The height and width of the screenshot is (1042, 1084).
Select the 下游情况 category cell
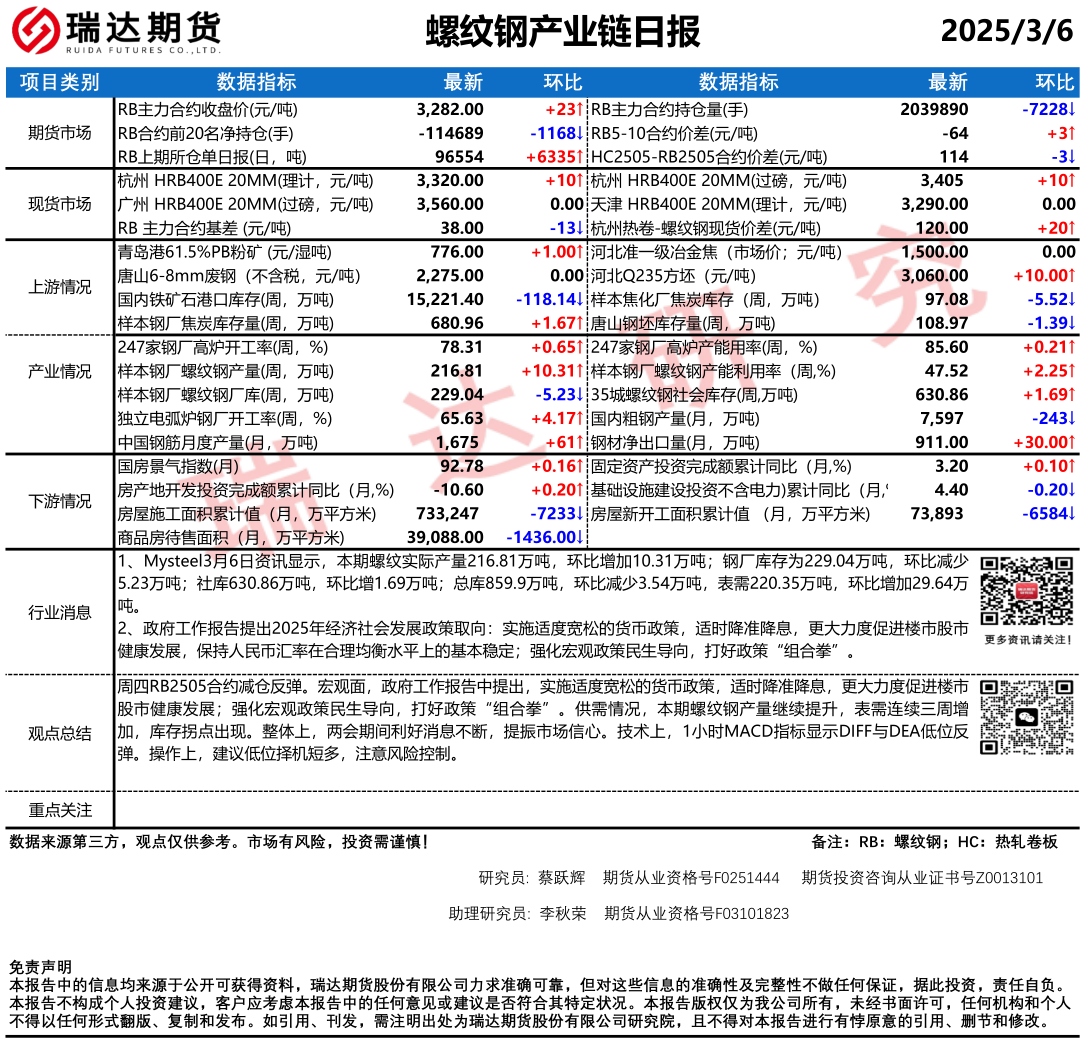tap(59, 501)
